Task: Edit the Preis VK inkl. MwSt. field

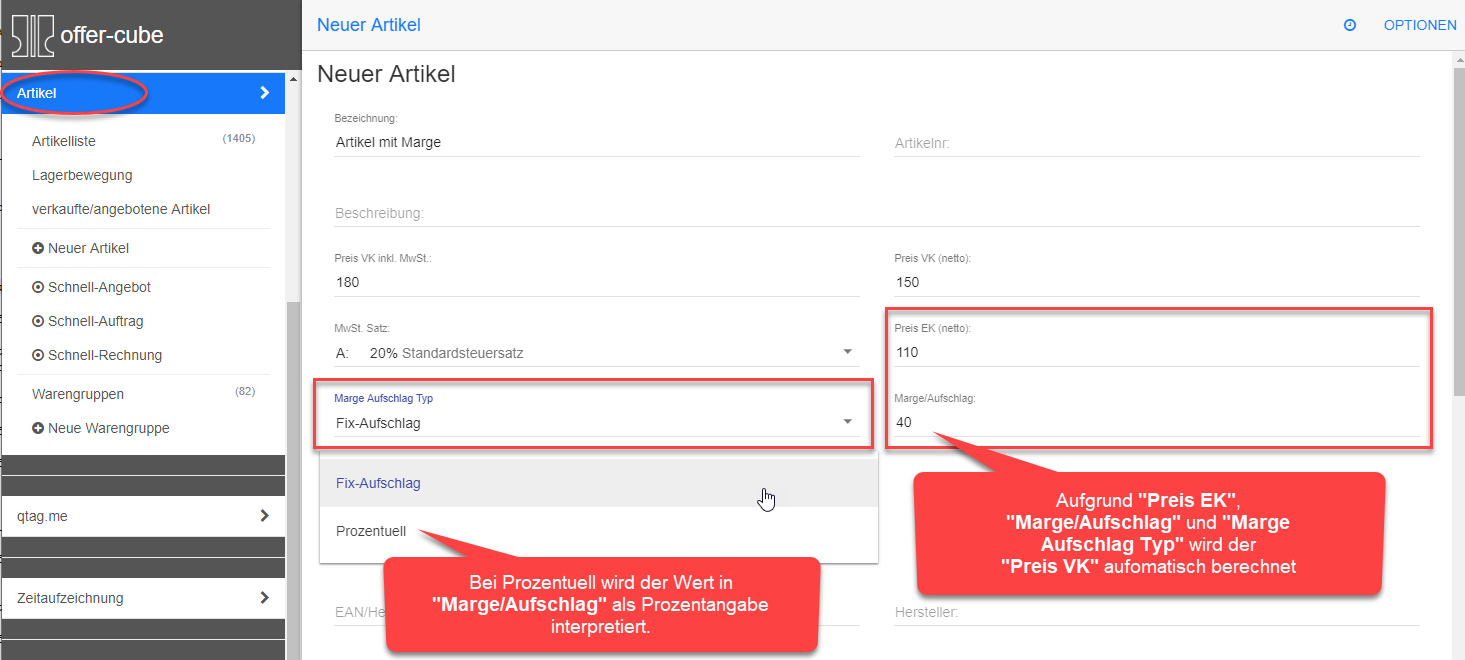Action: pyautogui.click(x=597, y=282)
